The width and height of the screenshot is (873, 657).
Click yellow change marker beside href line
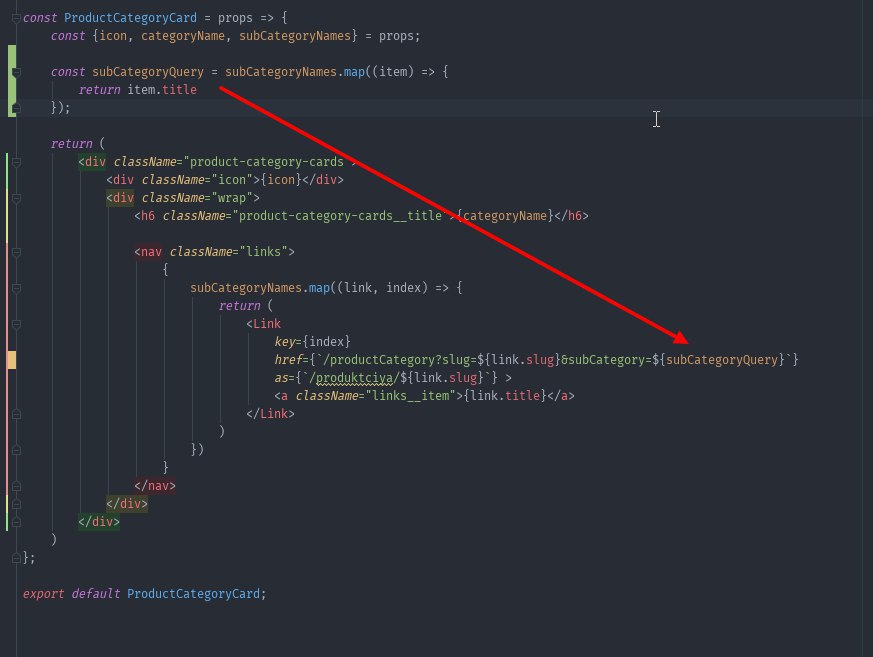click(x=11, y=360)
